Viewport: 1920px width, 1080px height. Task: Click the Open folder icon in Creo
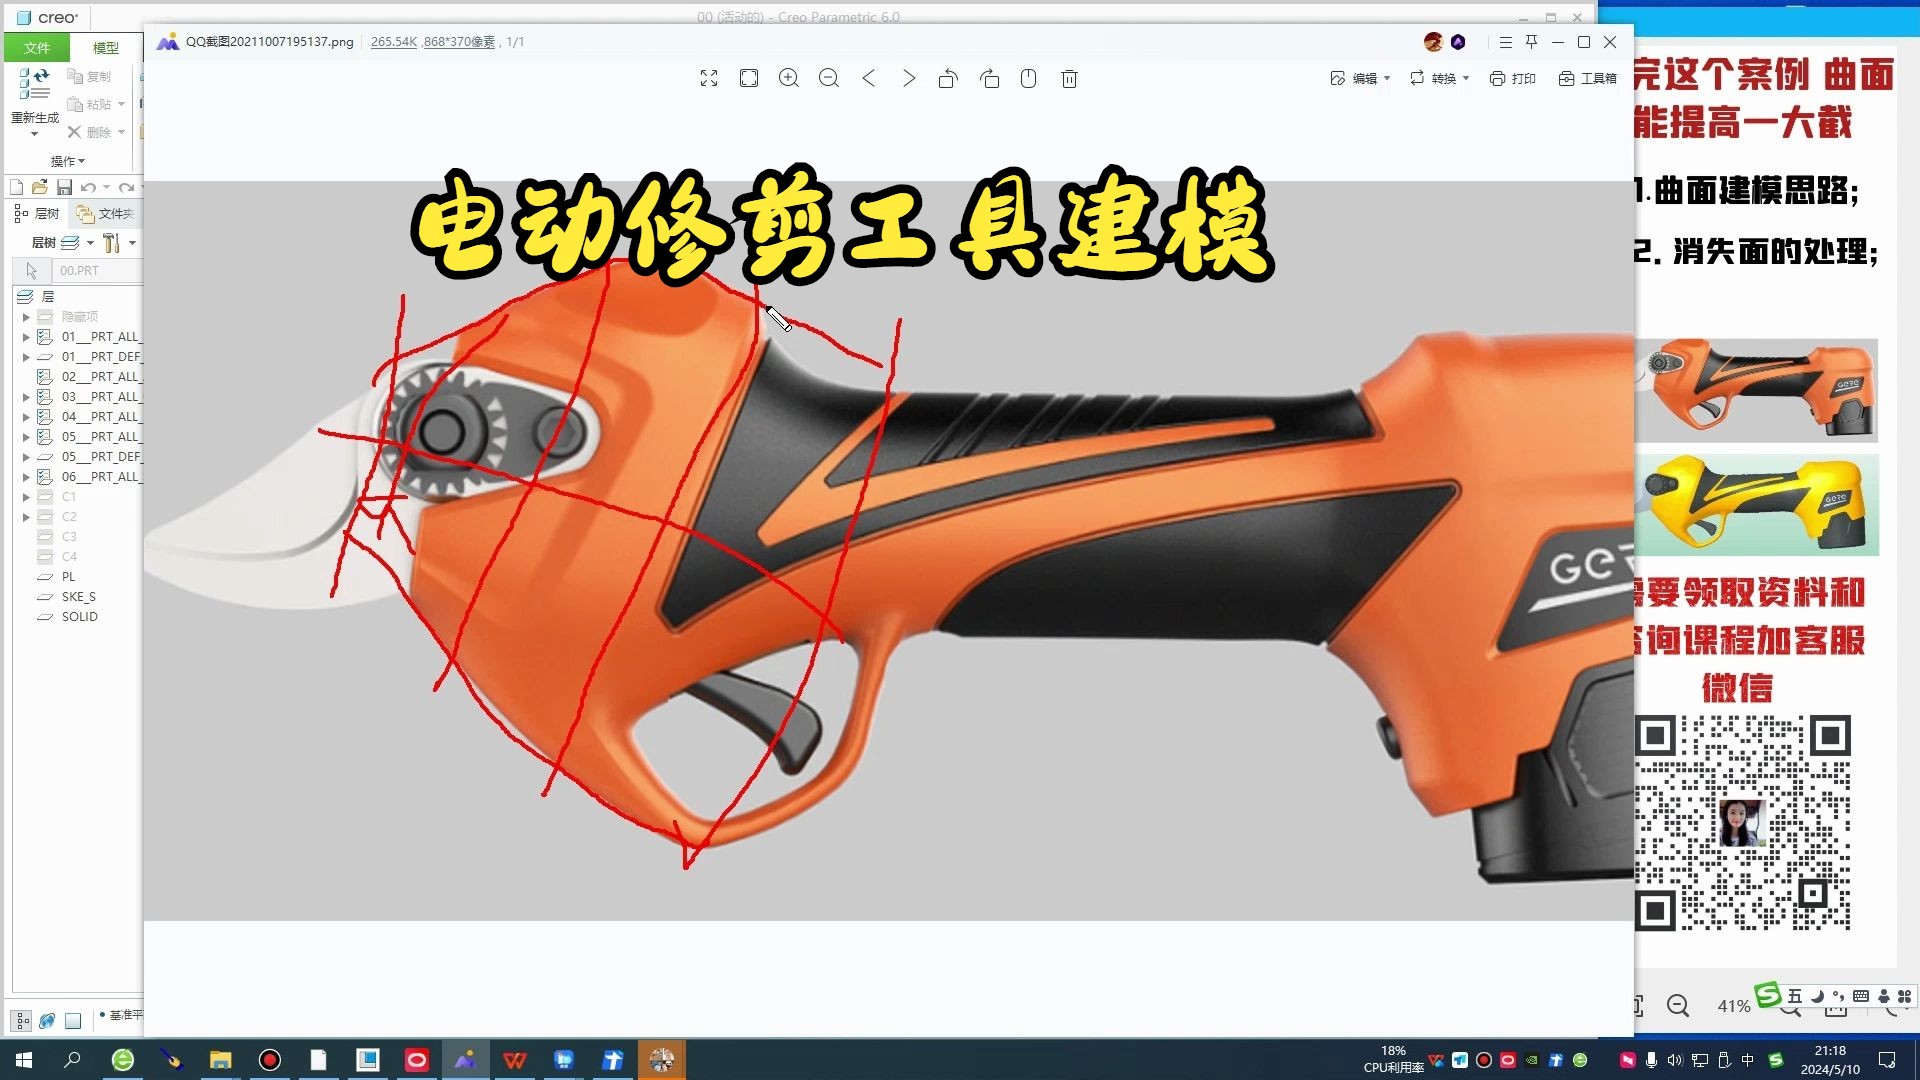[40, 187]
